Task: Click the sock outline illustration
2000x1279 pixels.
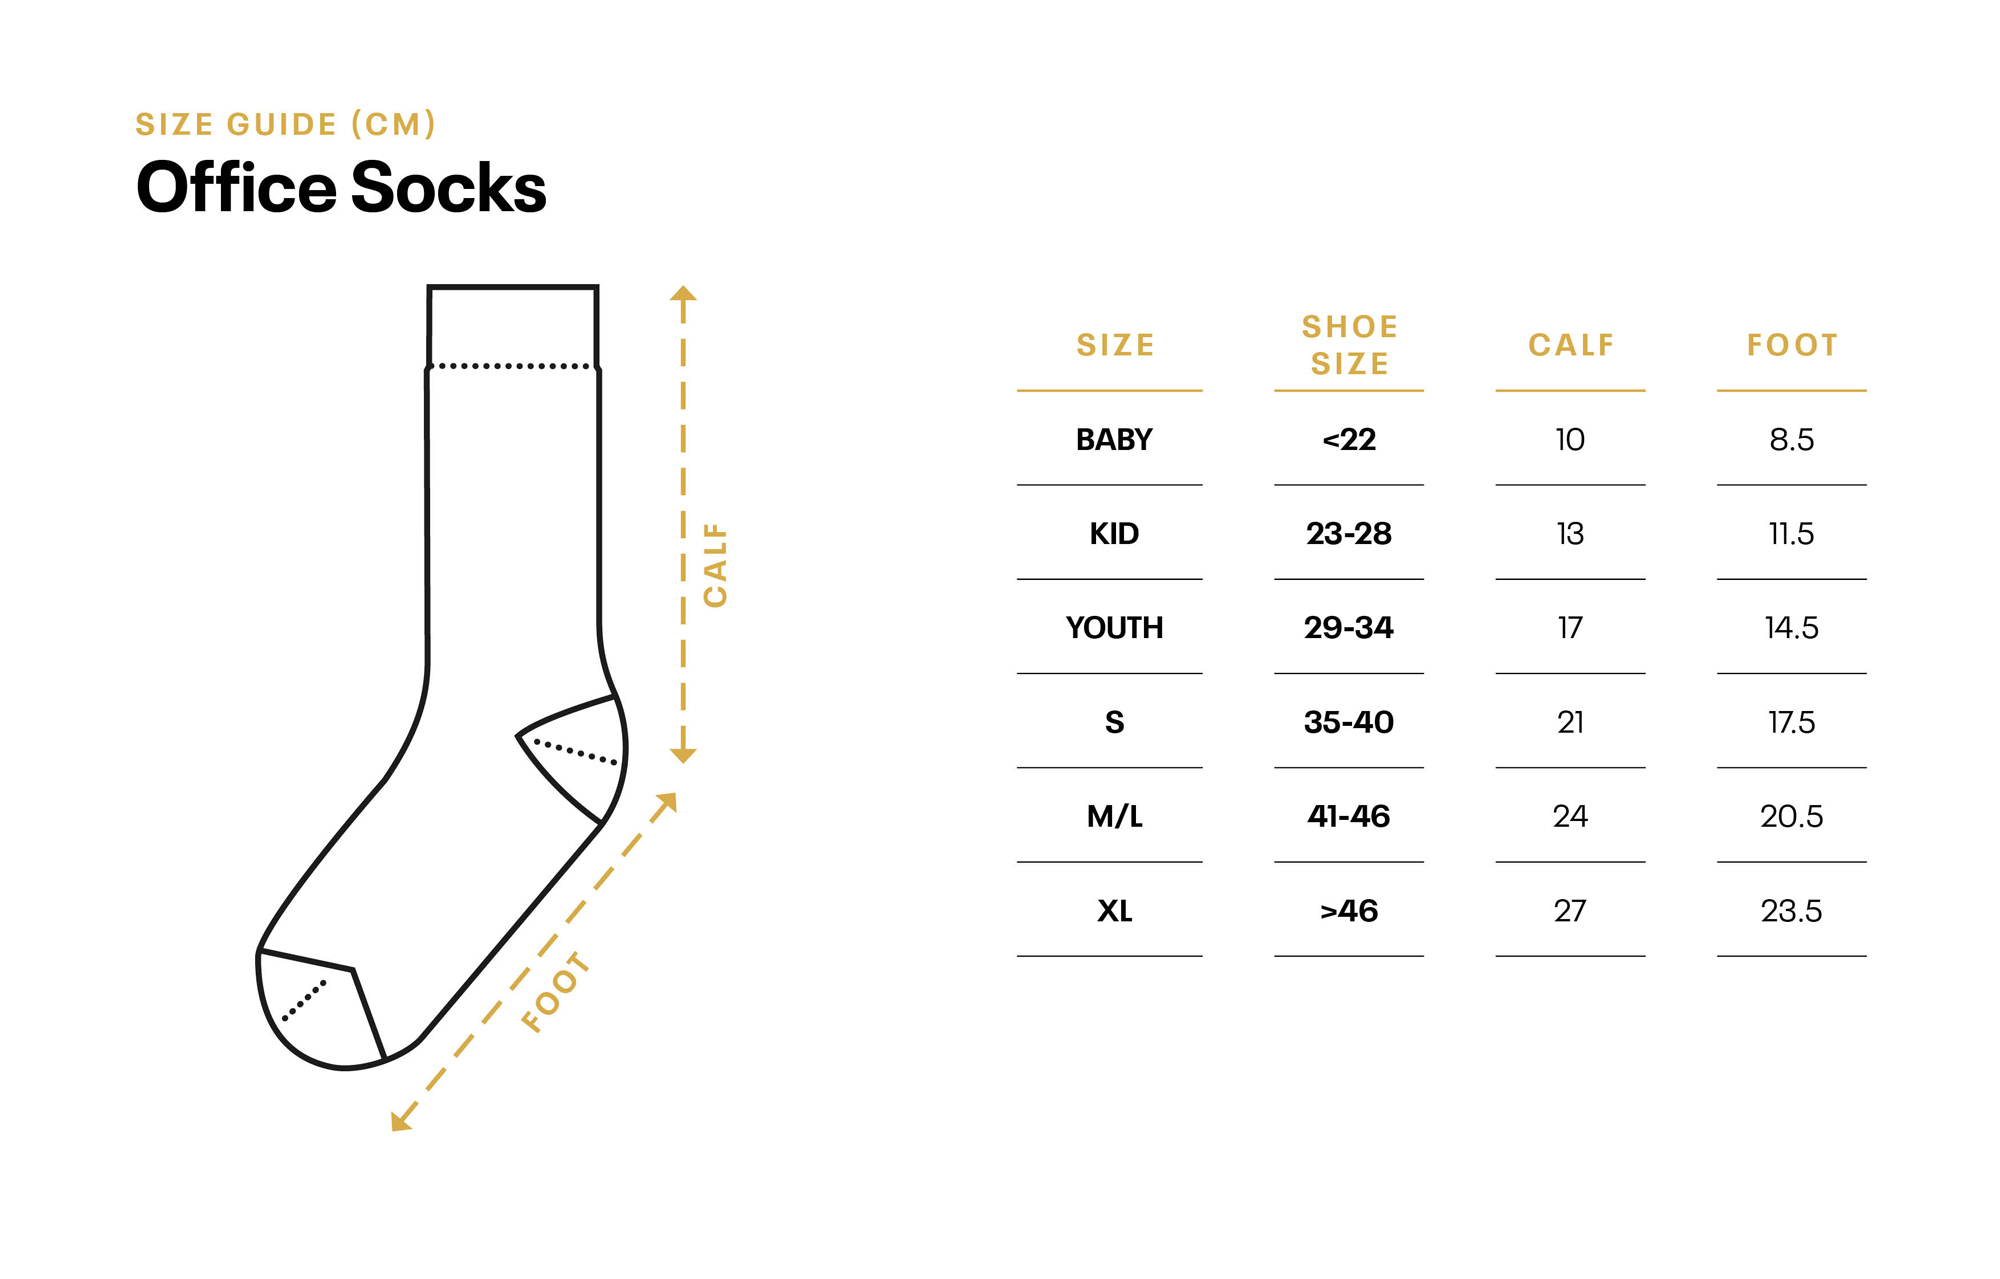Action: [x=442, y=678]
